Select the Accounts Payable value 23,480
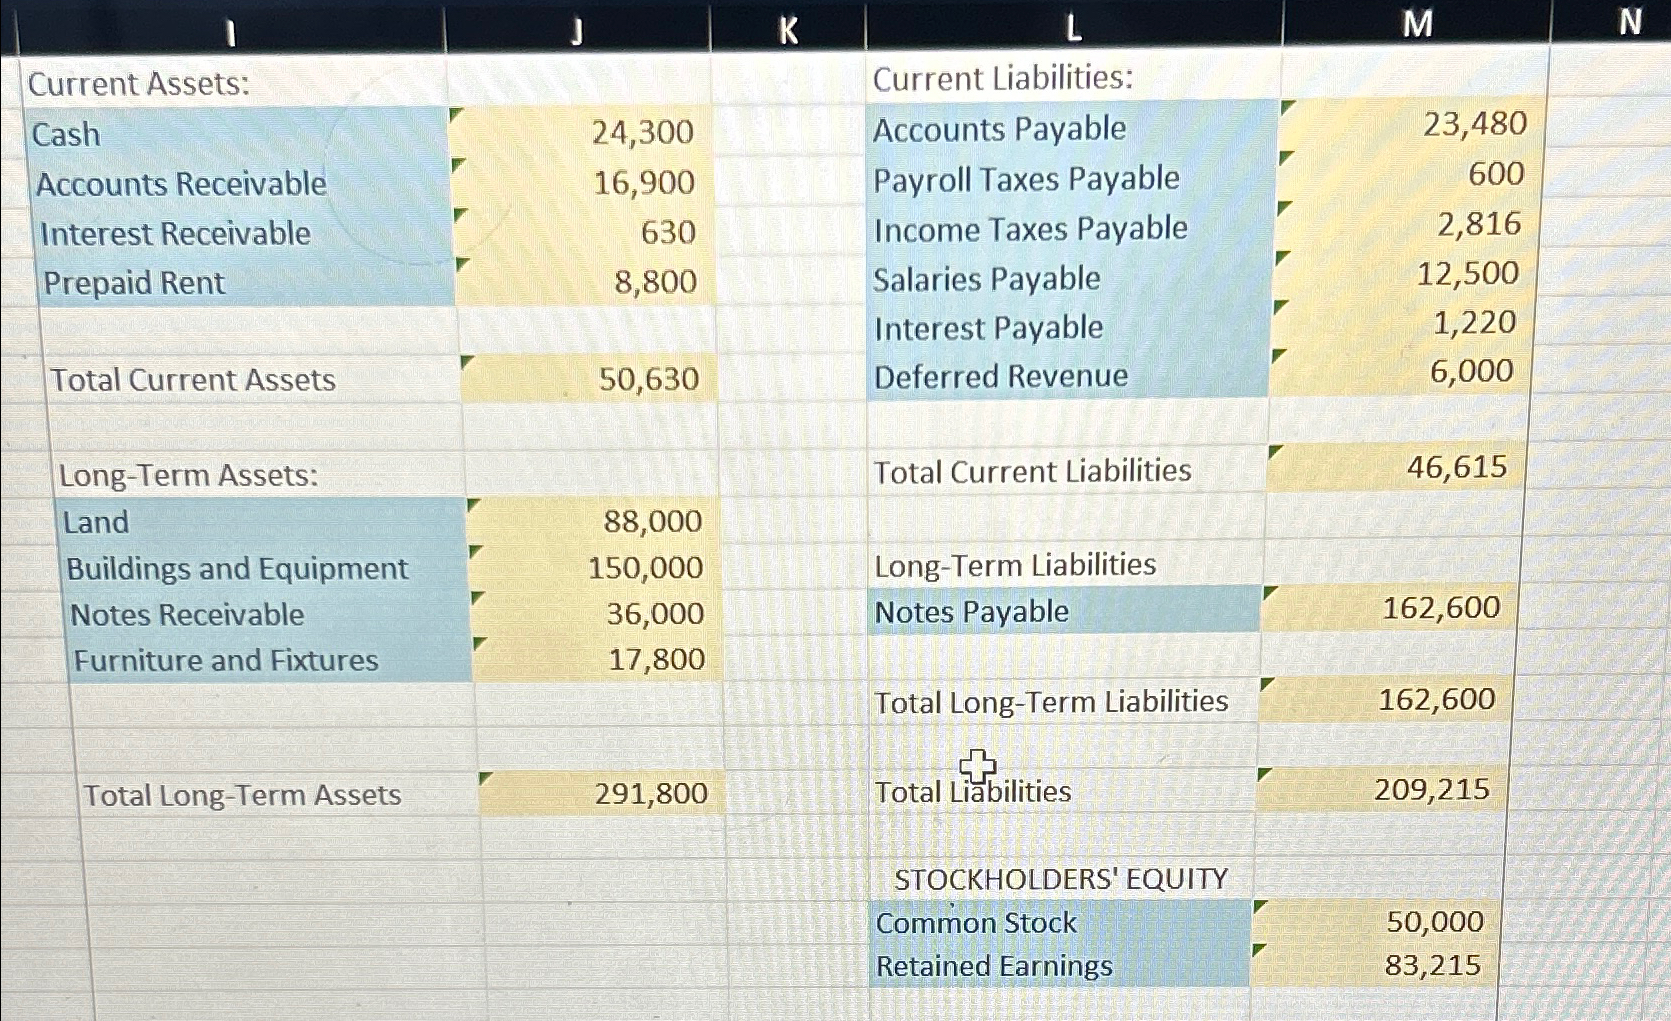 coord(1410,124)
